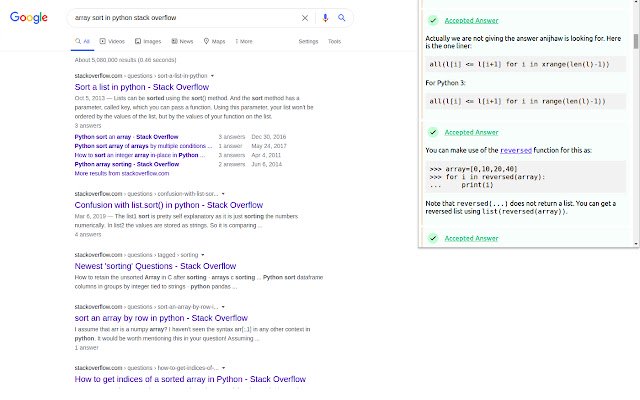640x400 pixels.
Task: Expand dropdown arrow next to tagged sorting URL
Action: point(202,255)
